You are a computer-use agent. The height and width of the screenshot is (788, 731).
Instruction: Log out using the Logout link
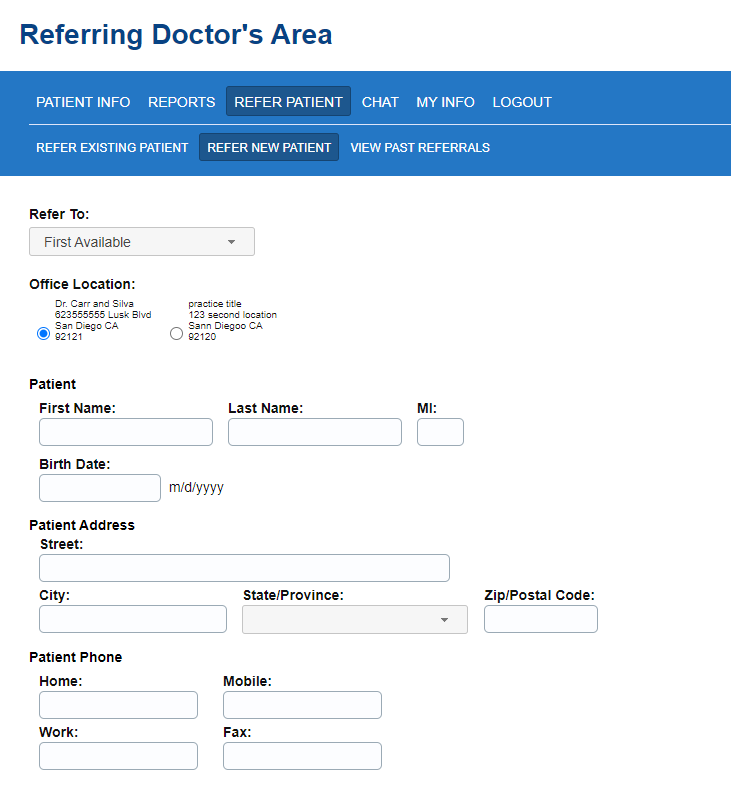click(522, 102)
